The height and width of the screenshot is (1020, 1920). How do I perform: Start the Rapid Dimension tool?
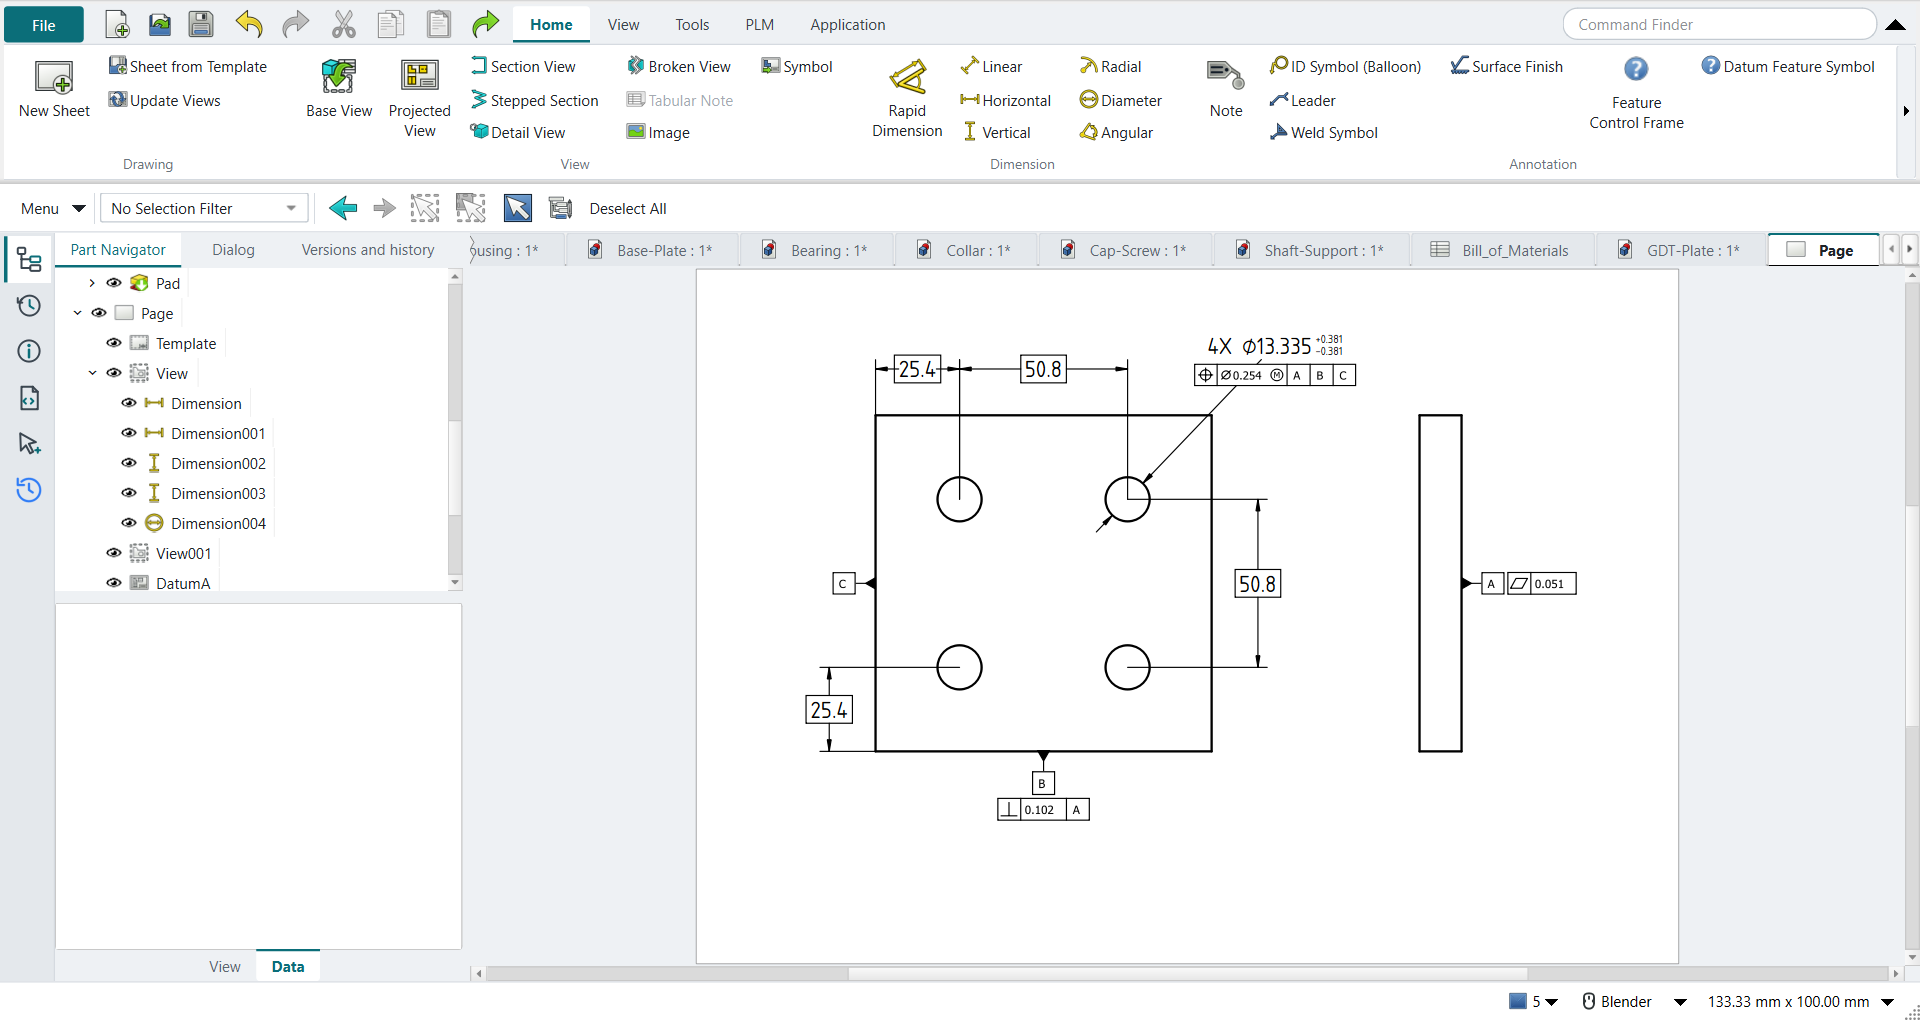907,98
